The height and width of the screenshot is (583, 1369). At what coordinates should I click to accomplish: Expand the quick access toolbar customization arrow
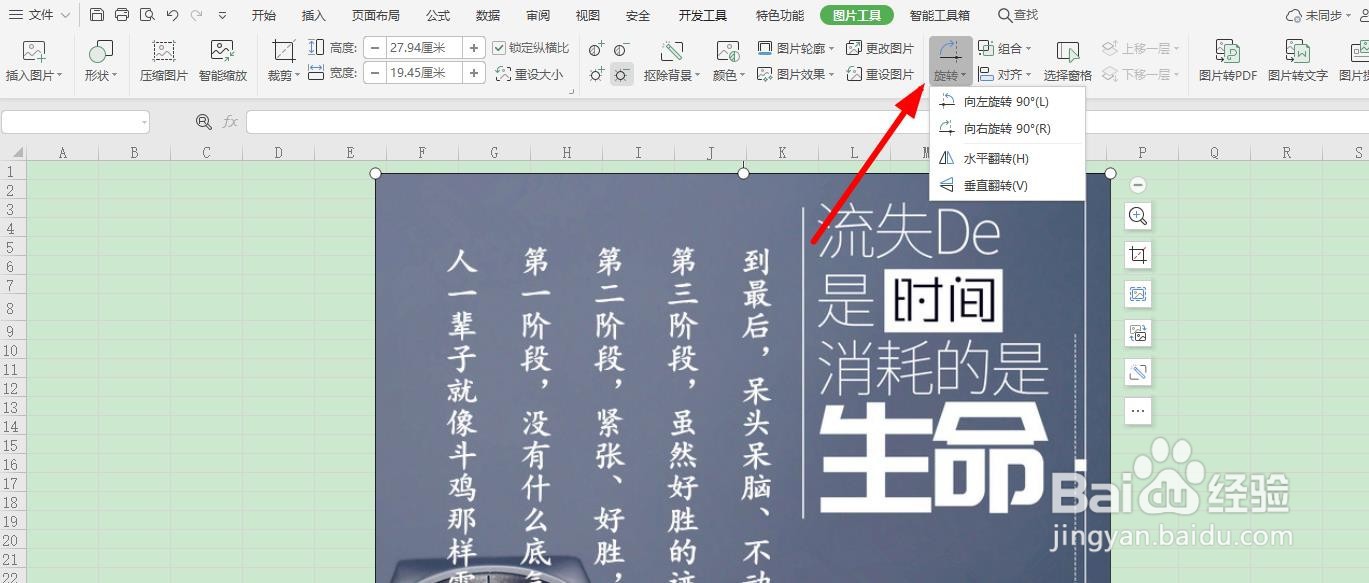[222, 15]
